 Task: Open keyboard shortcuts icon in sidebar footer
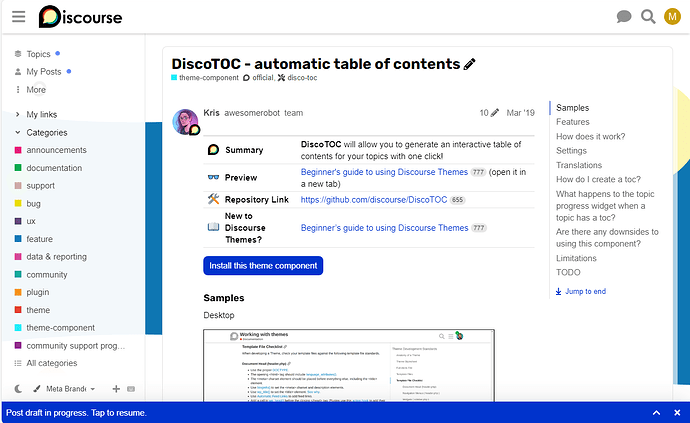click(131, 389)
